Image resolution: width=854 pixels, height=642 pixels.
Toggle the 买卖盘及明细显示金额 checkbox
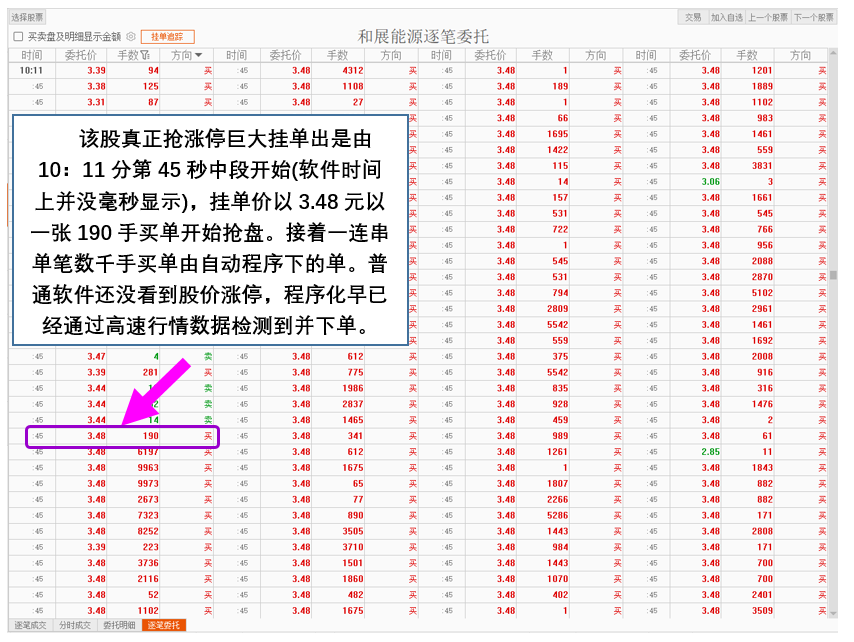coord(17,36)
